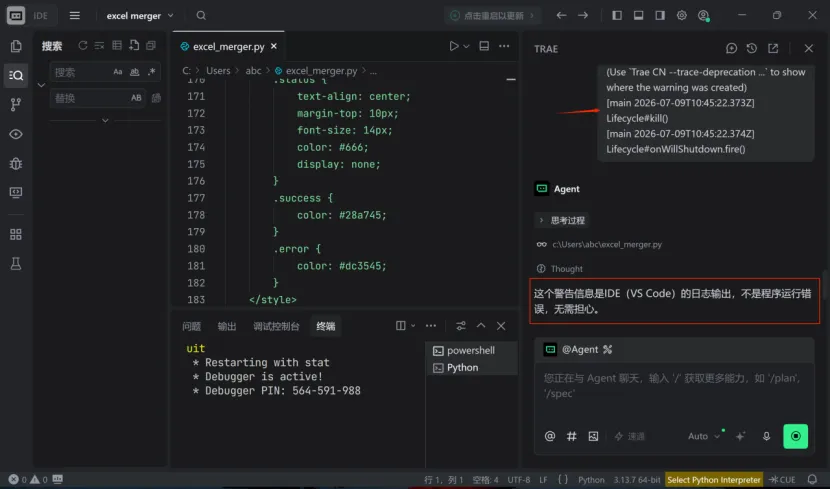
Task: Toggle the bottom panel layout
Action: click(639, 15)
